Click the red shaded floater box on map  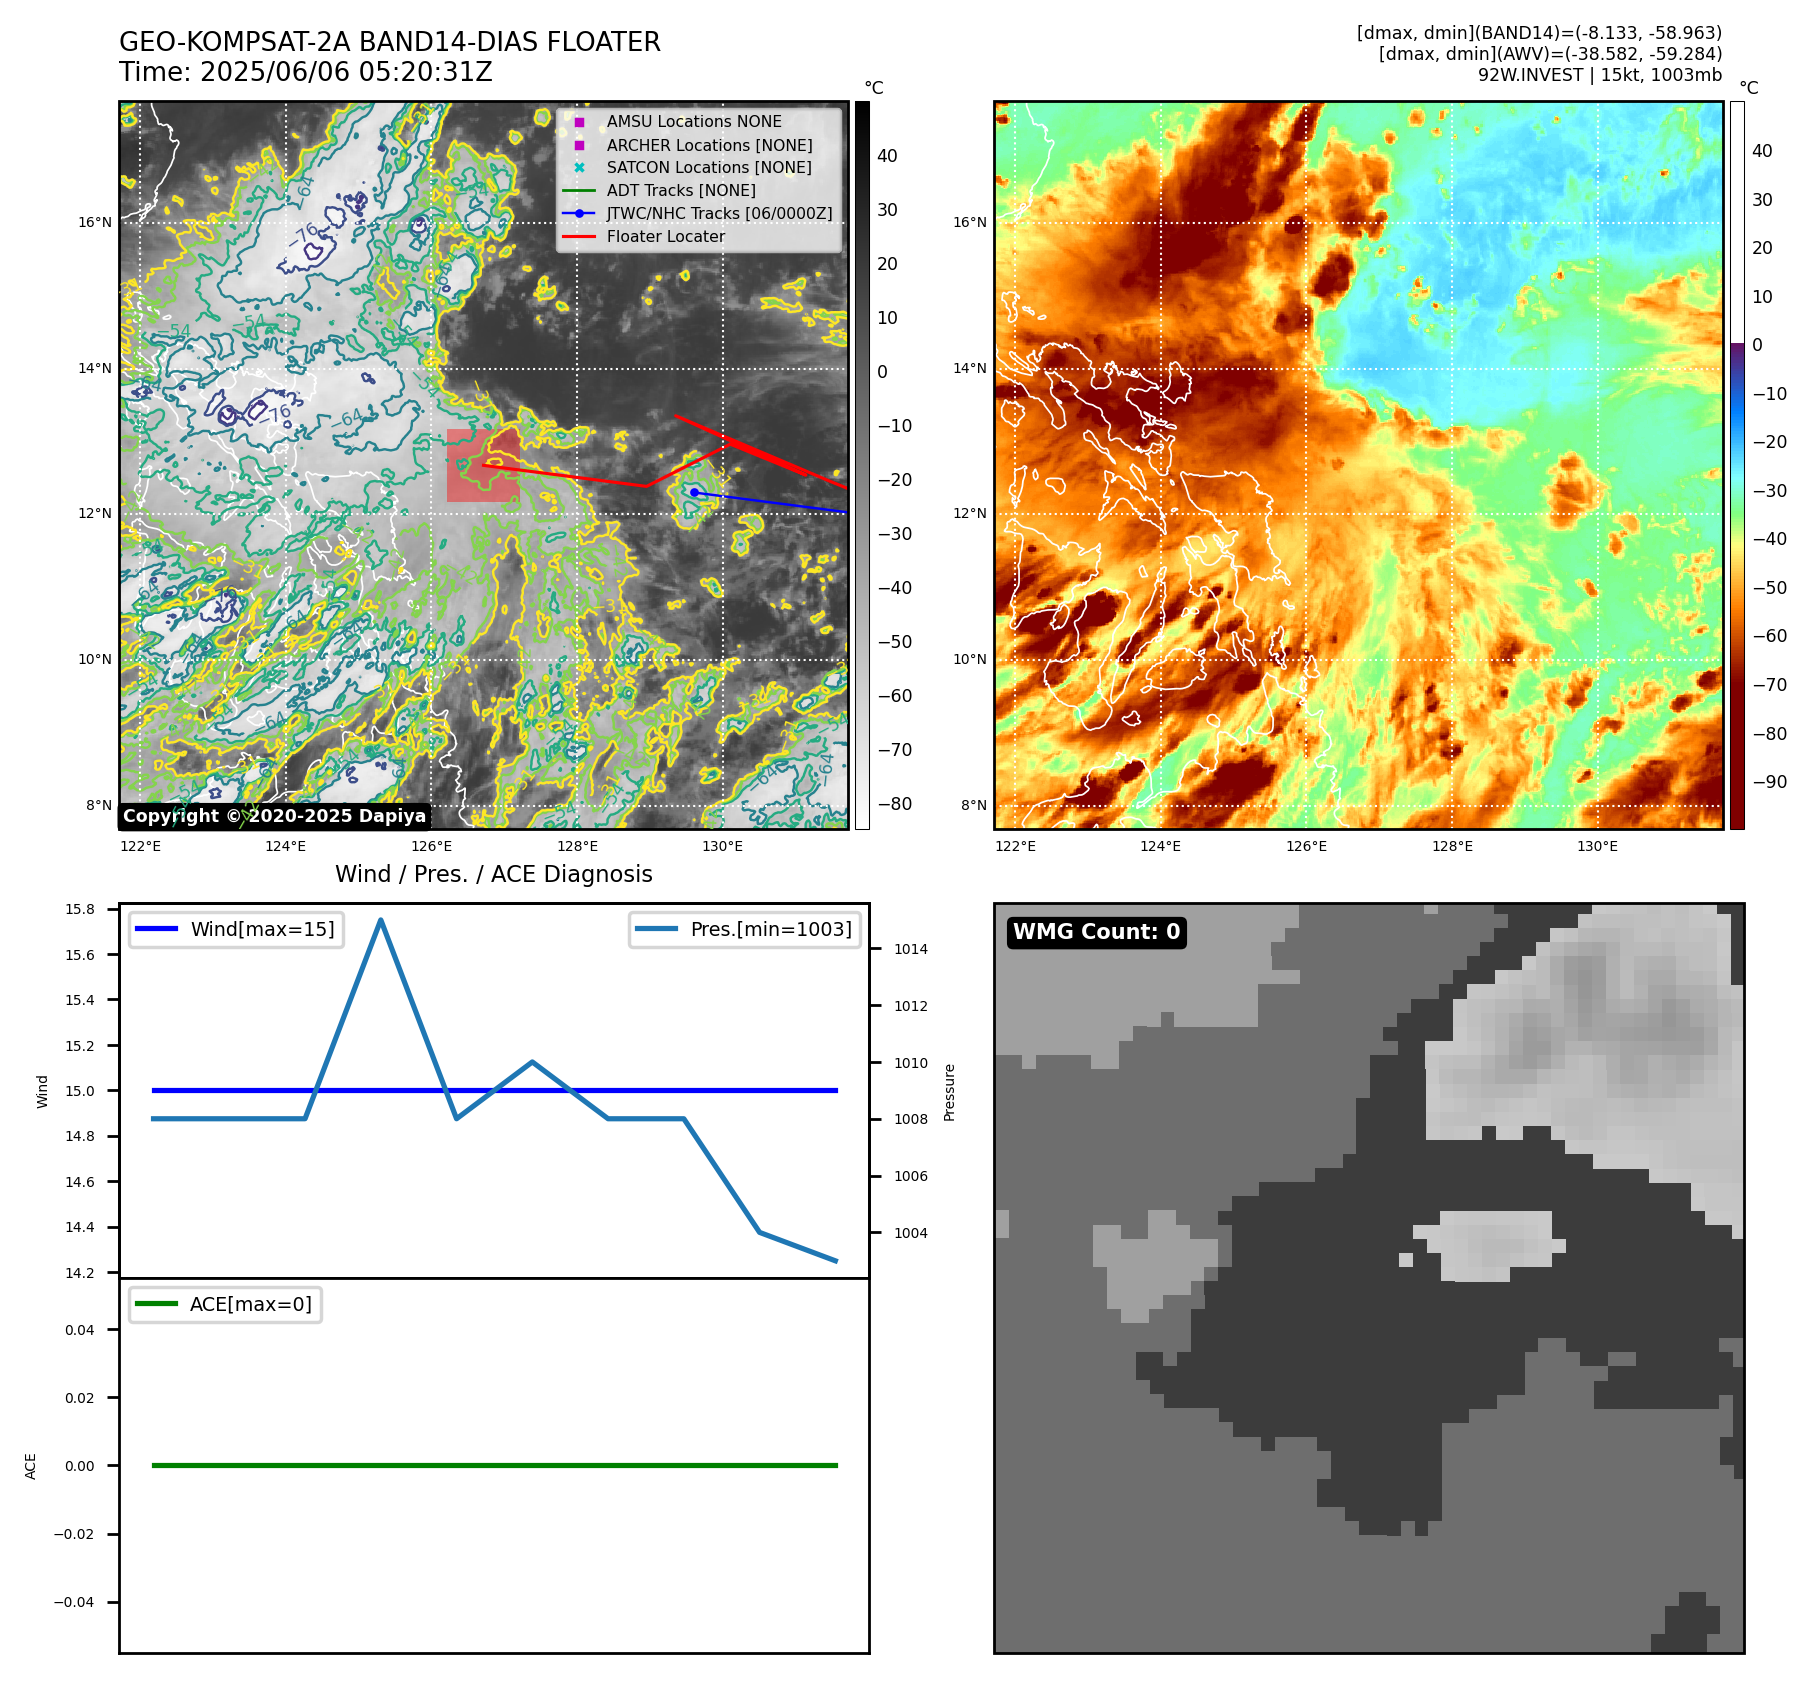[x=483, y=465]
